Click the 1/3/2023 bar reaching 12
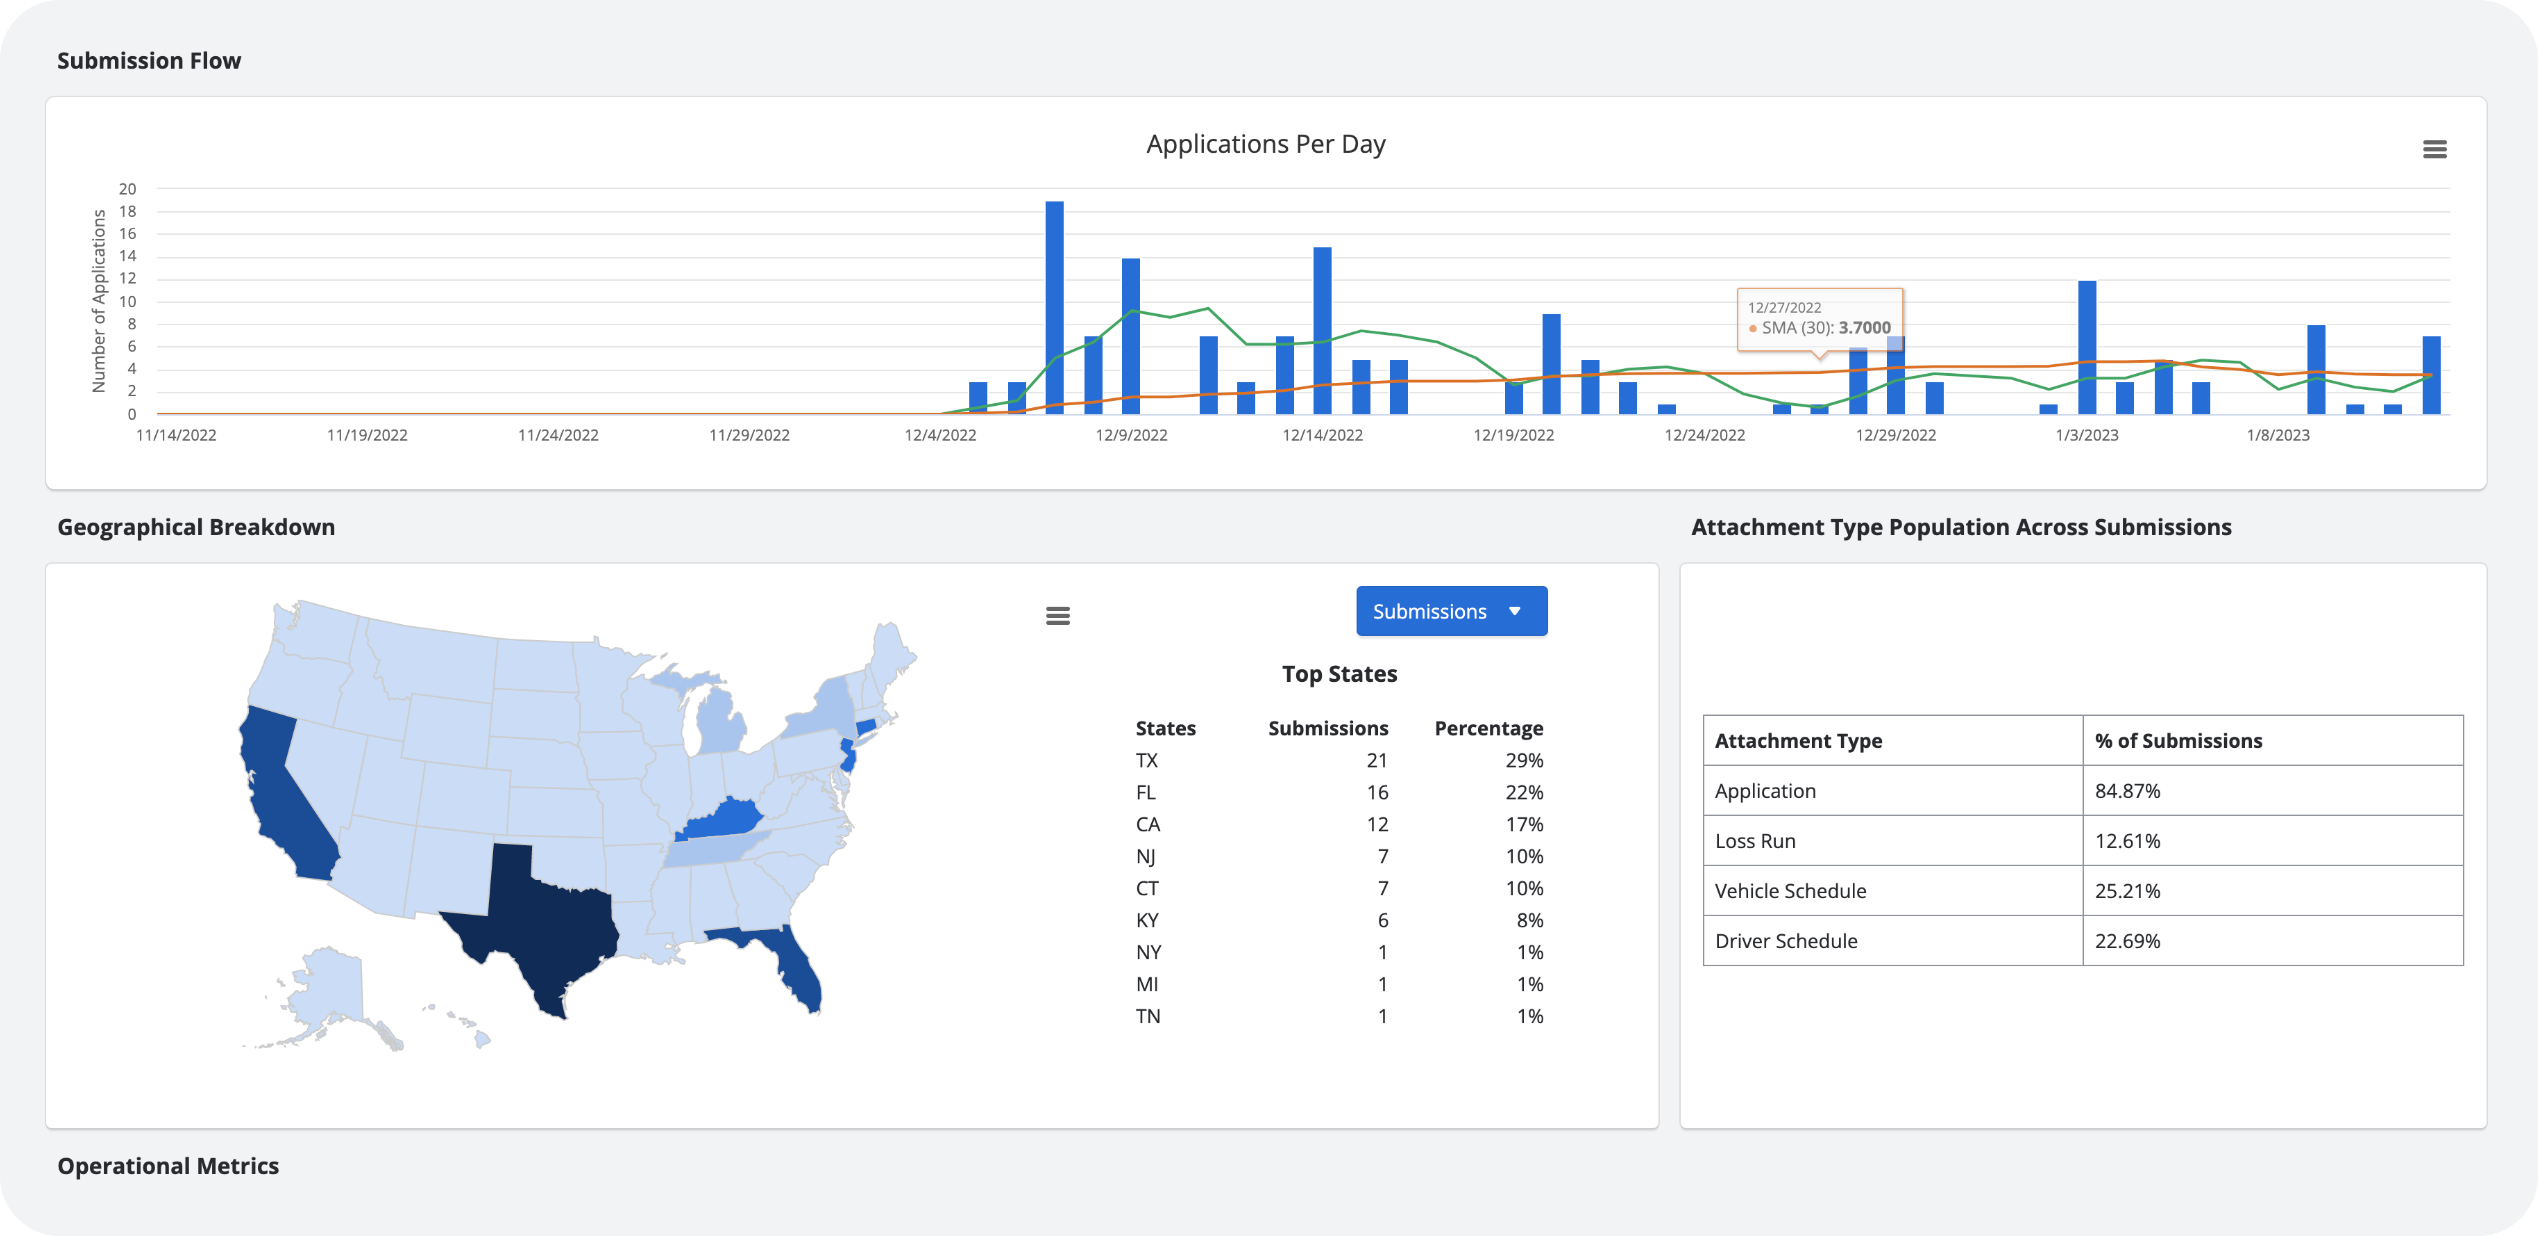Screen dimensions: 2538x1236 pyautogui.click(x=2087, y=347)
